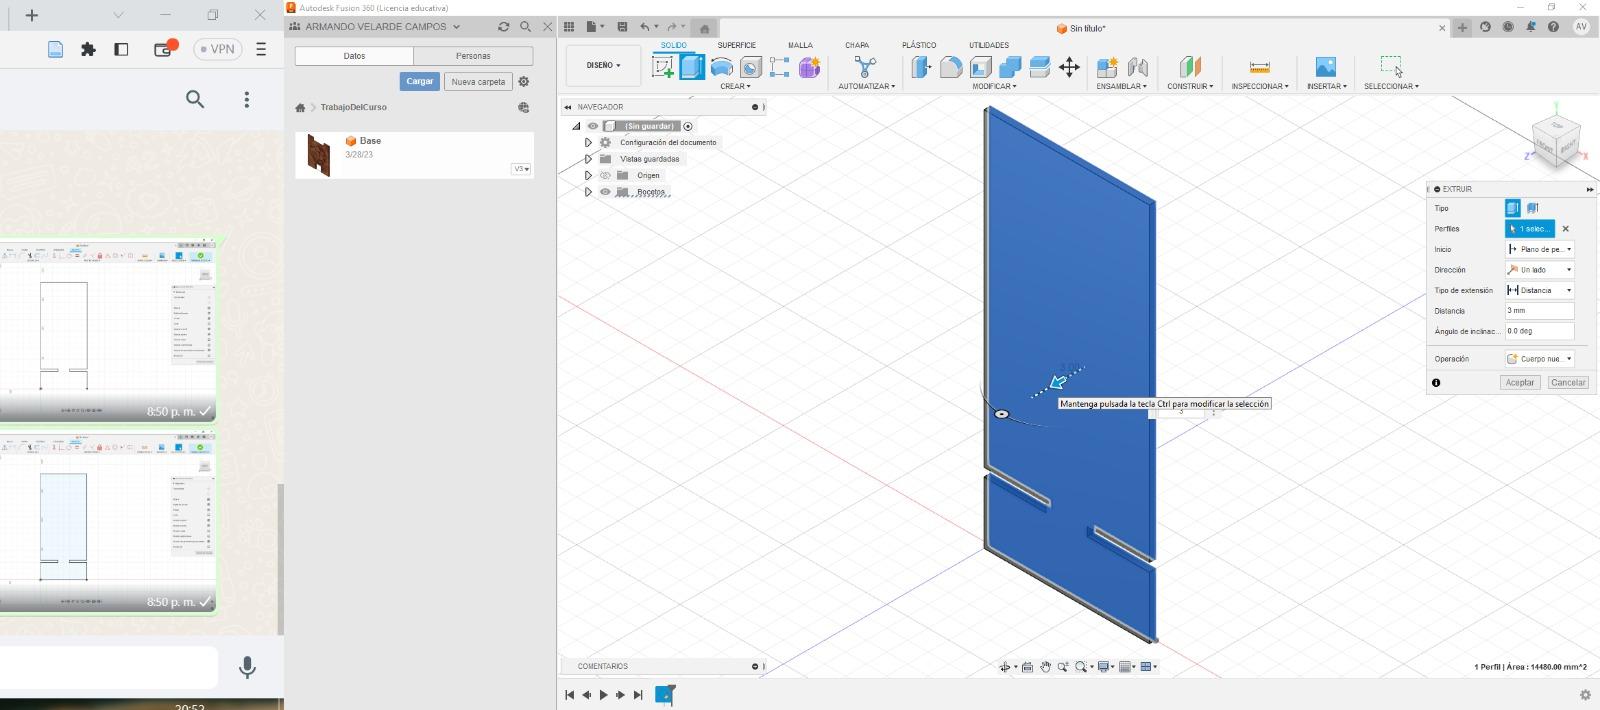Open the Dirección dropdown
The height and width of the screenshot is (710, 1600).
[x=1540, y=270]
